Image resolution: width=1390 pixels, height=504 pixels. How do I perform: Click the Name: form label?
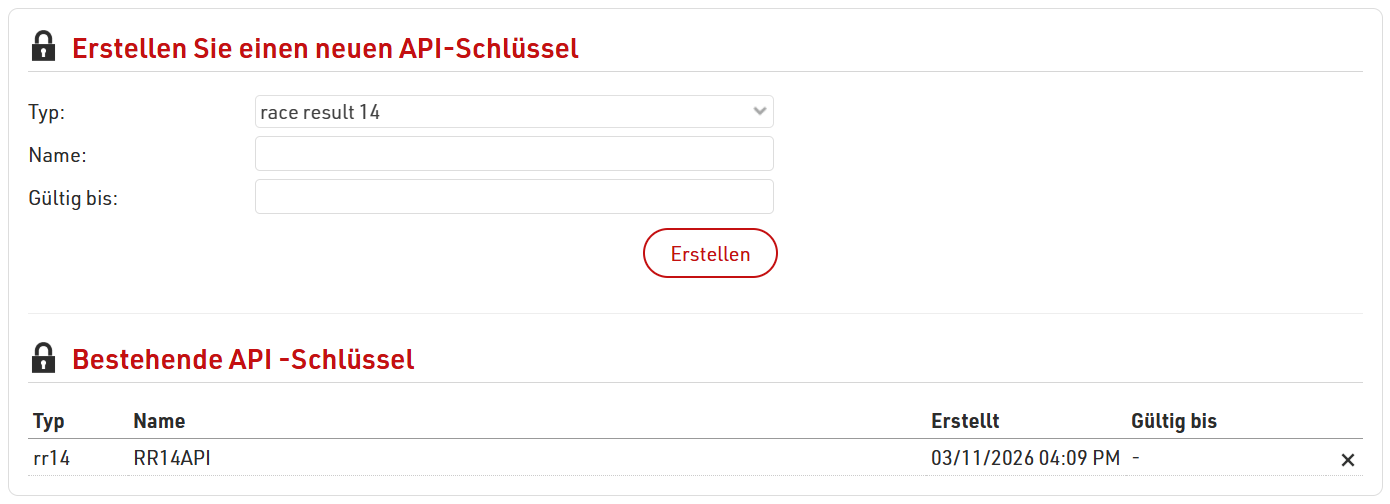pos(58,155)
